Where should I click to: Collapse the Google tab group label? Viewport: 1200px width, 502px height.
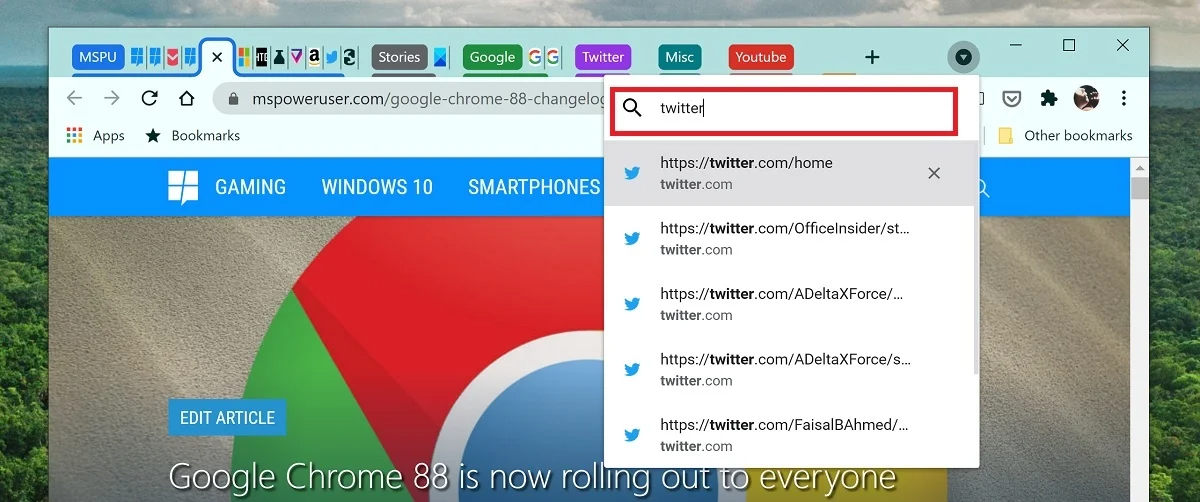492,57
